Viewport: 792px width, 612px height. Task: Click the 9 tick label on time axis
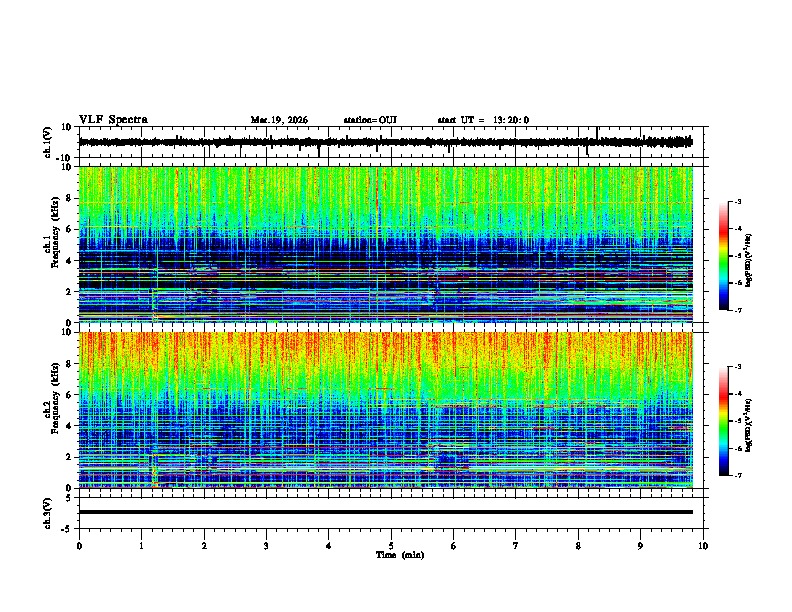point(640,546)
